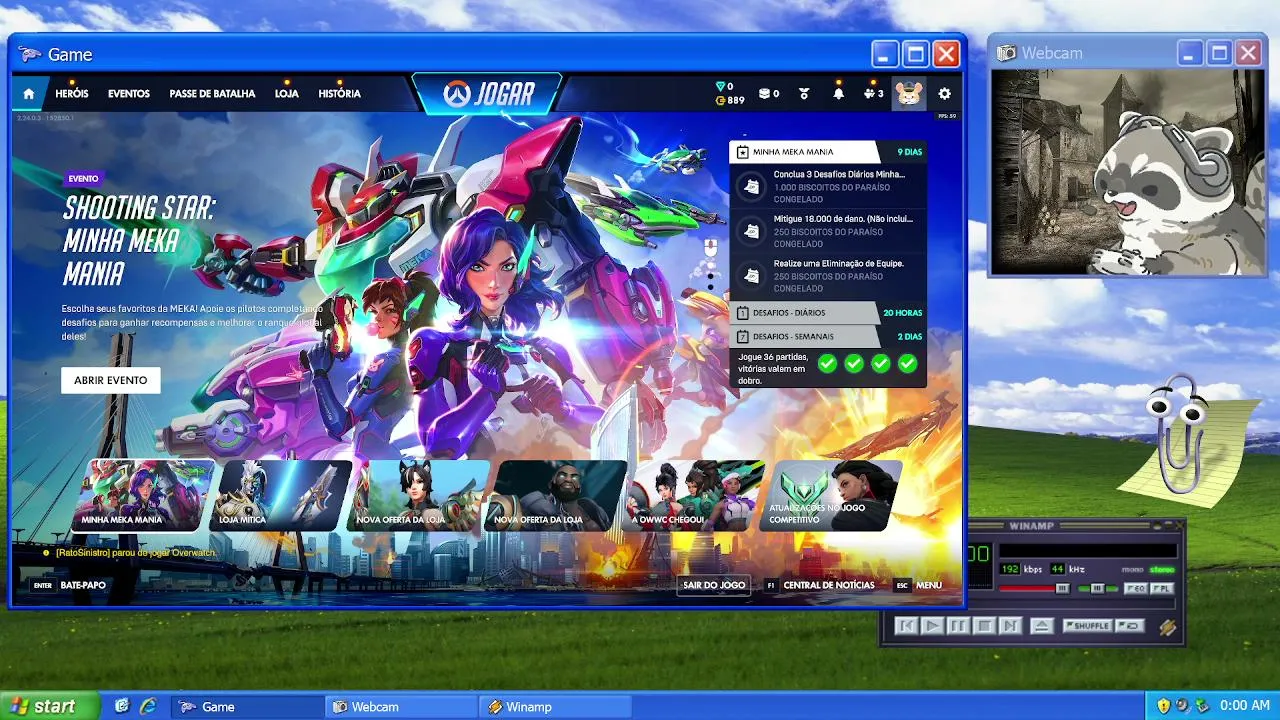Toggle repeat mode in Winamp
Screen dimensions: 1280x720
[1129, 626]
